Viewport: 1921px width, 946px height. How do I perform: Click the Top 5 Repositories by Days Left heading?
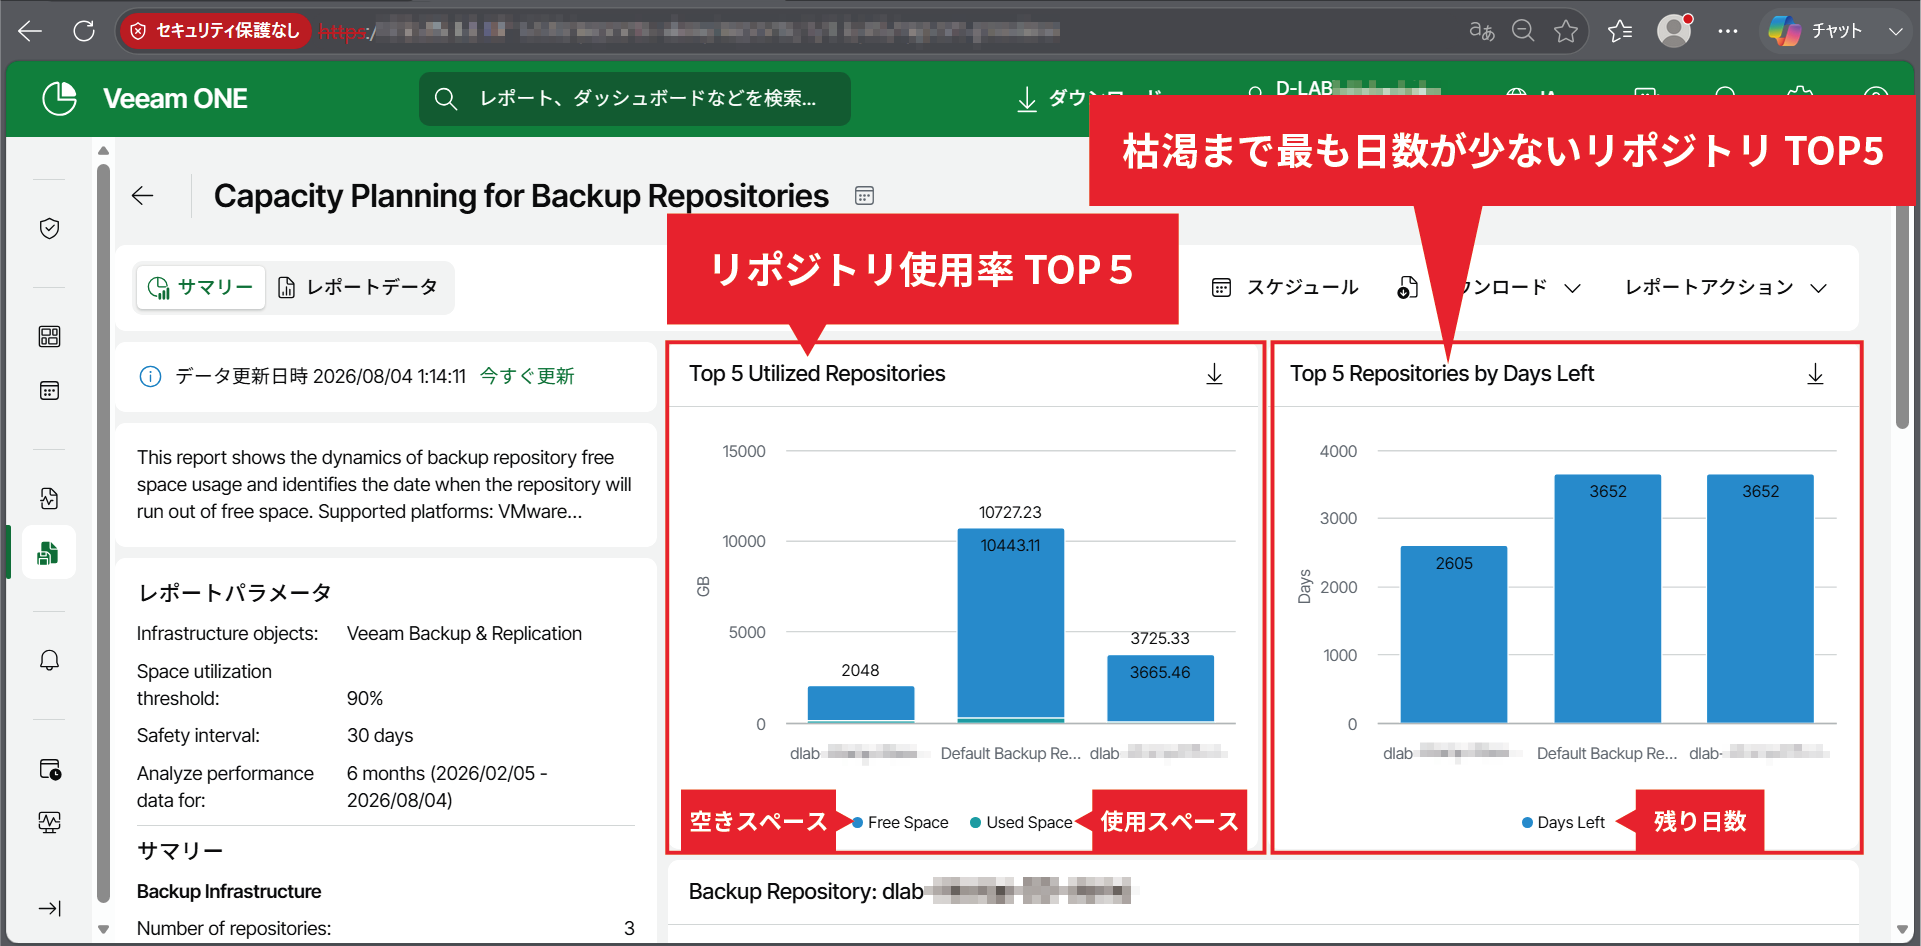[x=1442, y=374]
